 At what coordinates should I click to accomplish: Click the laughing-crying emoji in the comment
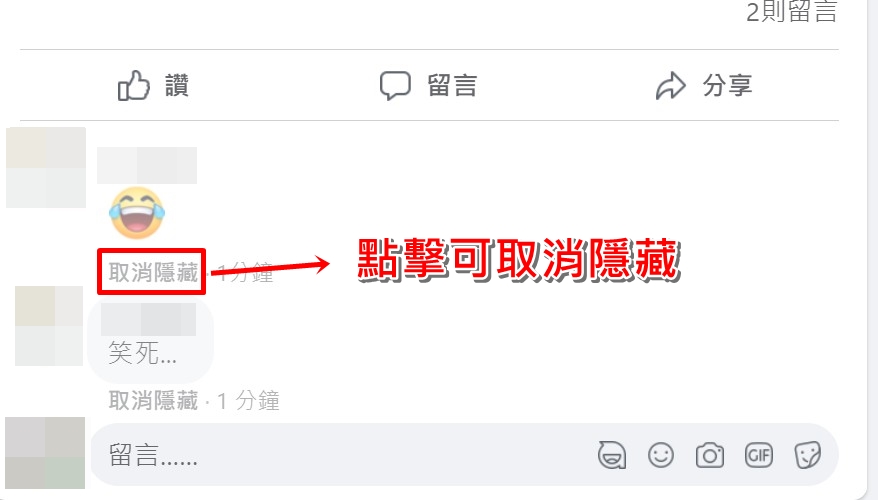(137, 213)
